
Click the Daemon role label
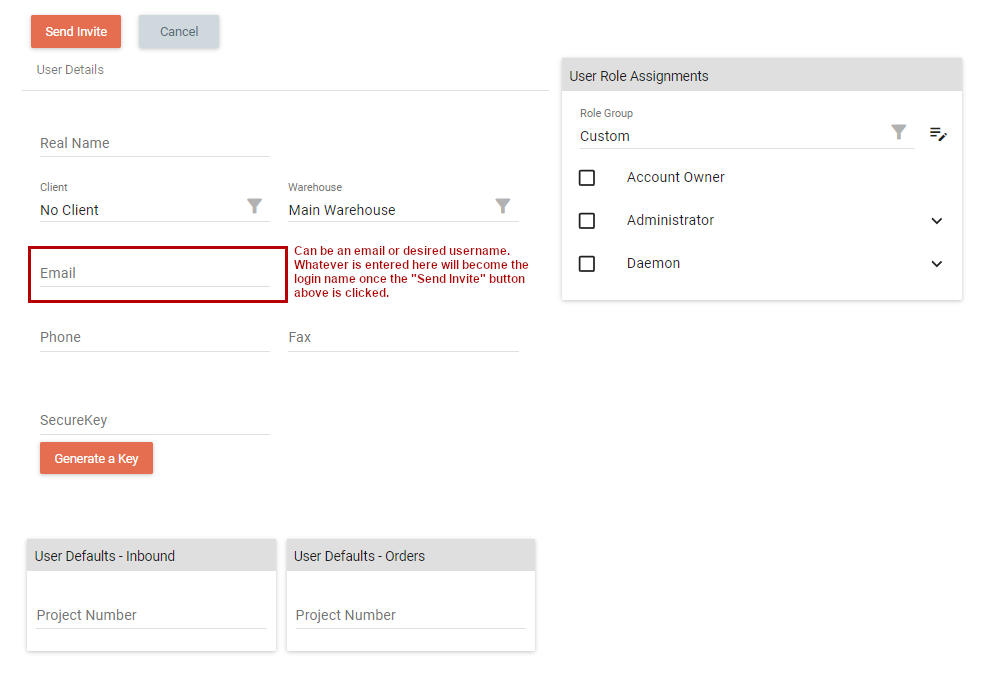[x=653, y=263]
